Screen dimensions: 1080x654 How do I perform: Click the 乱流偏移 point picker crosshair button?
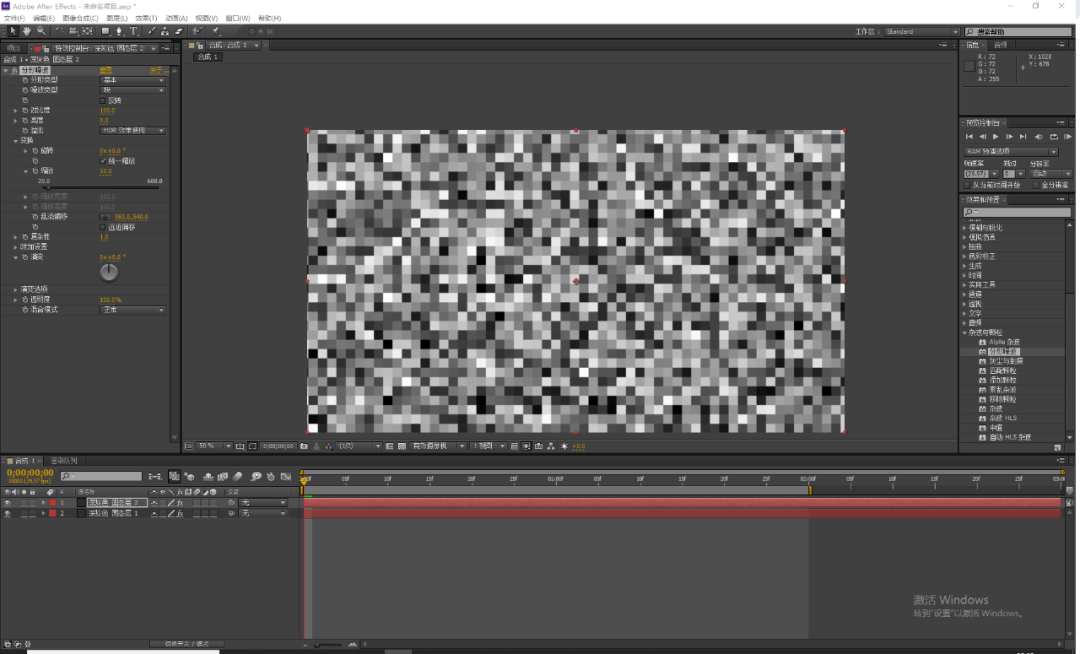click(x=105, y=217)
